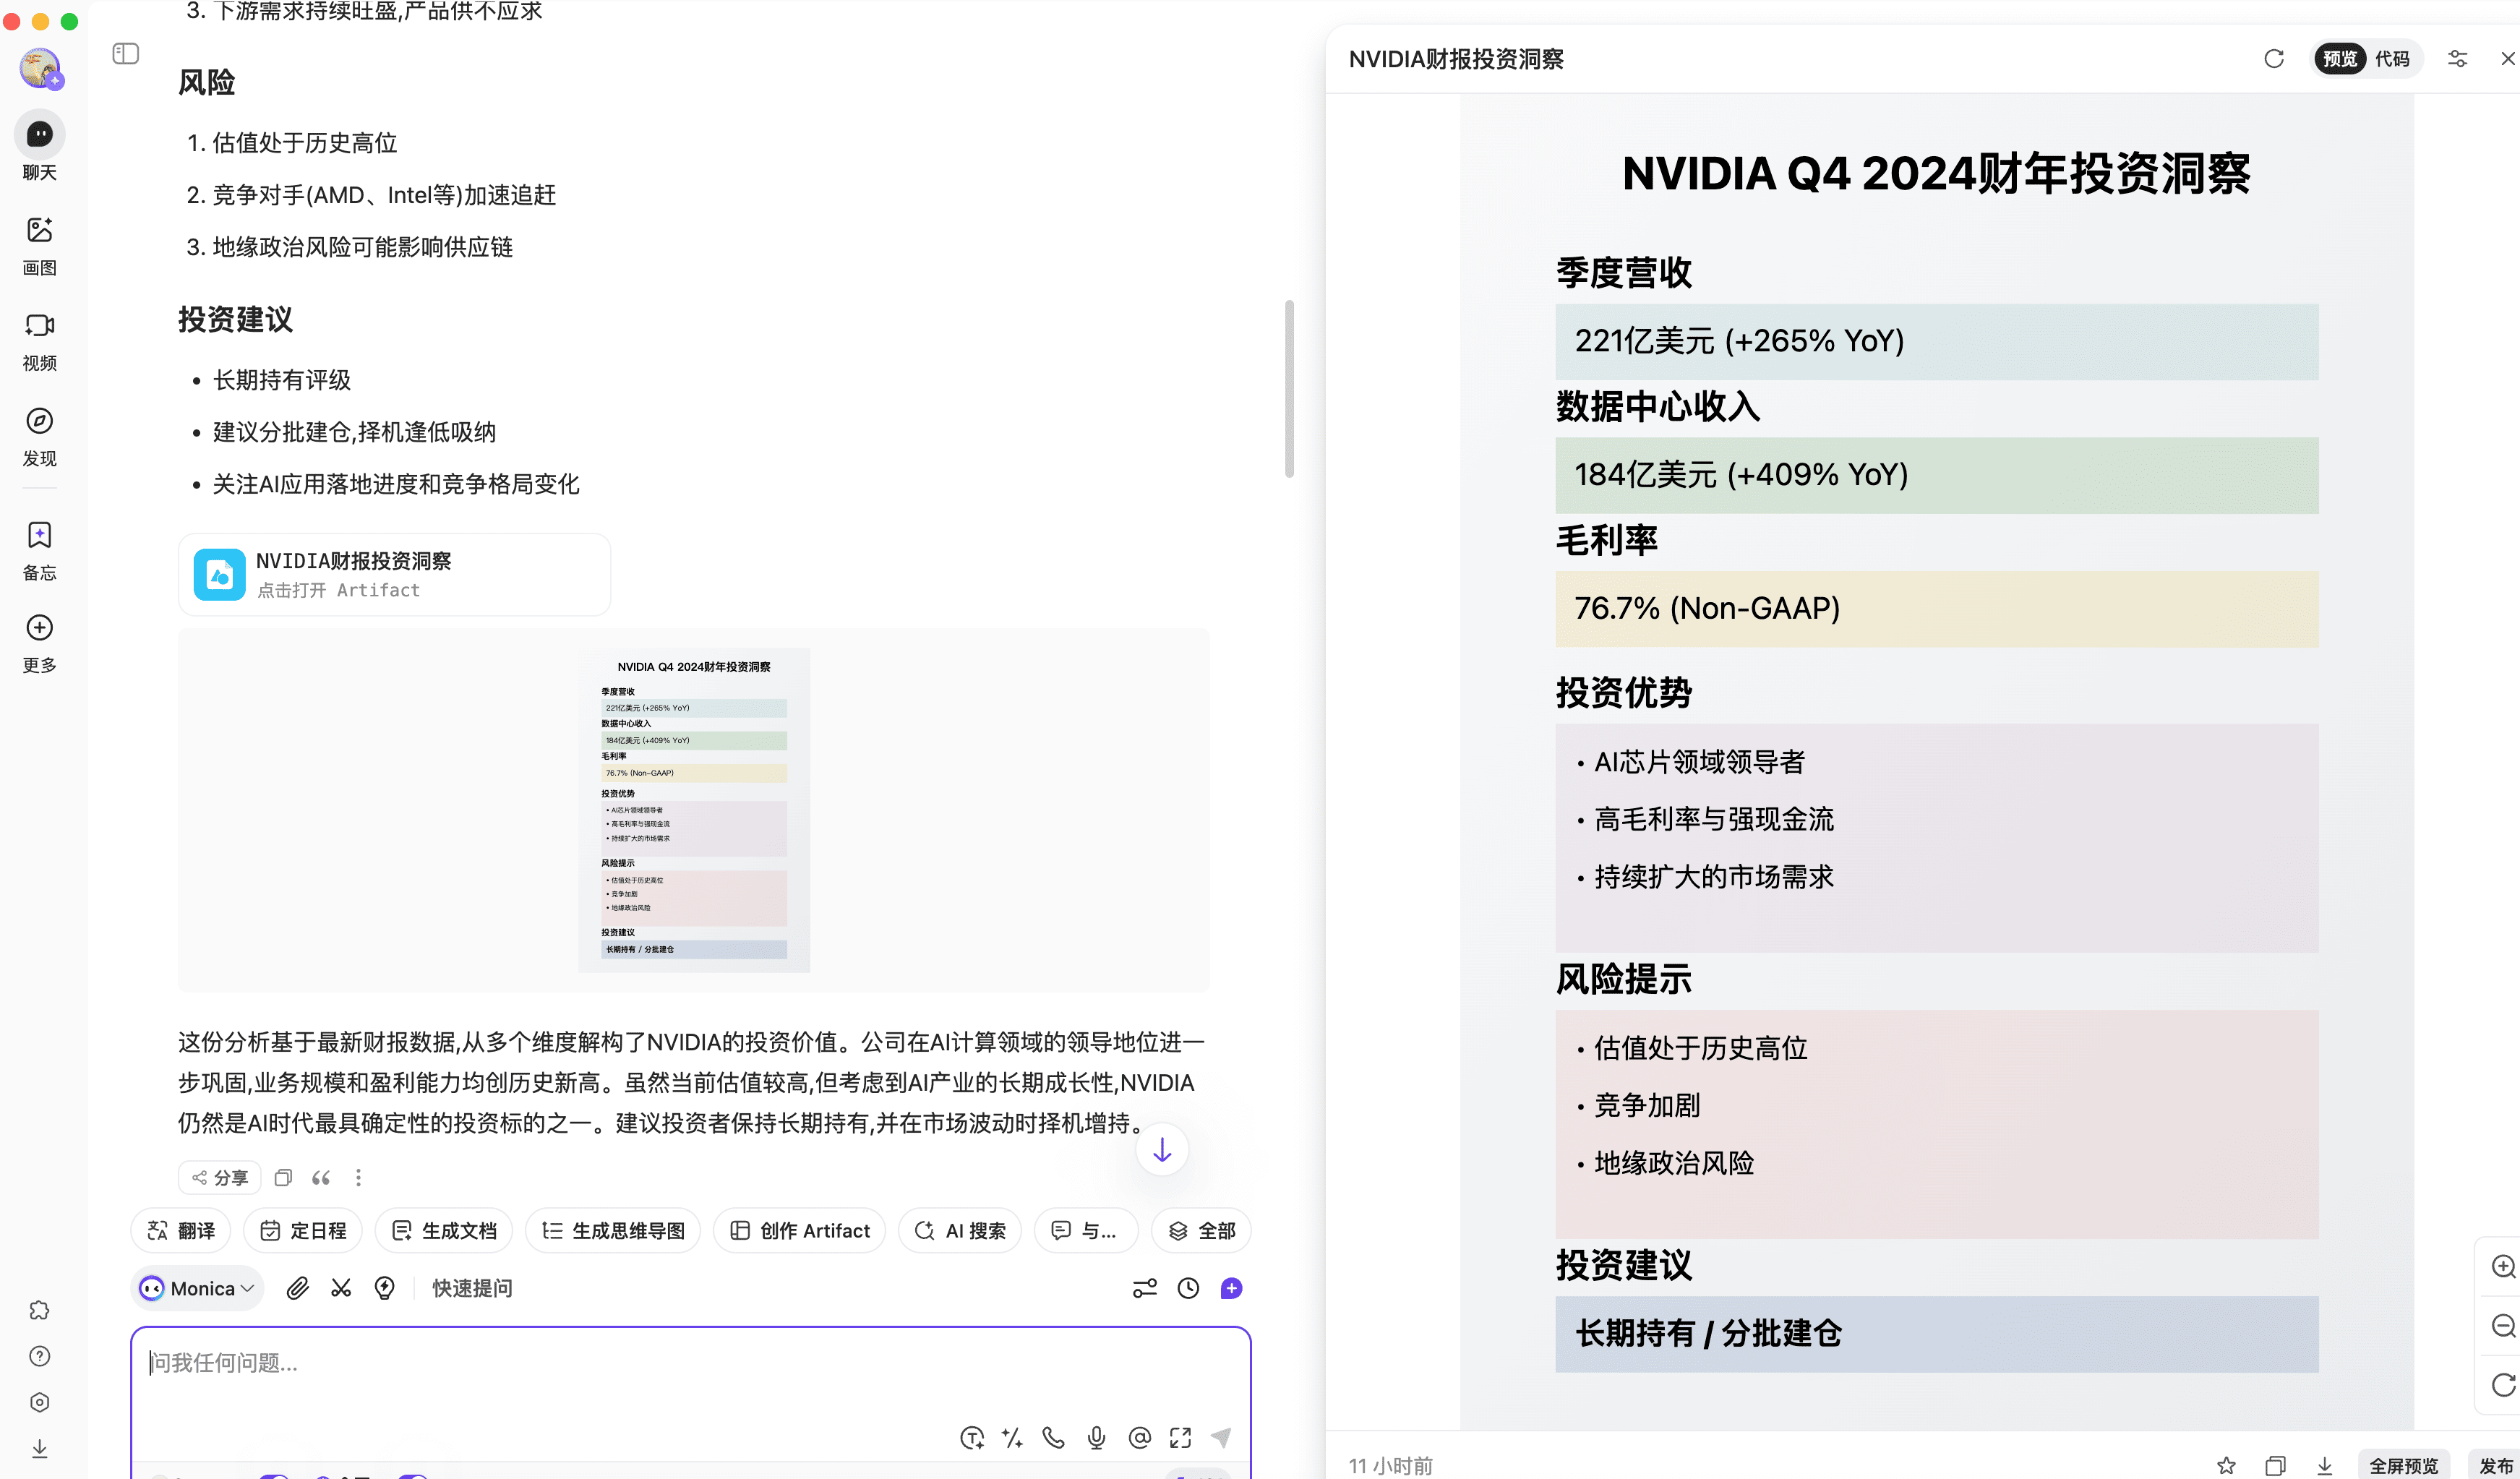The height and width of the screenshot is (1479, 2520).
Task: Click the artifact preview thumbnail in chat
Action: tap(694, 810)
